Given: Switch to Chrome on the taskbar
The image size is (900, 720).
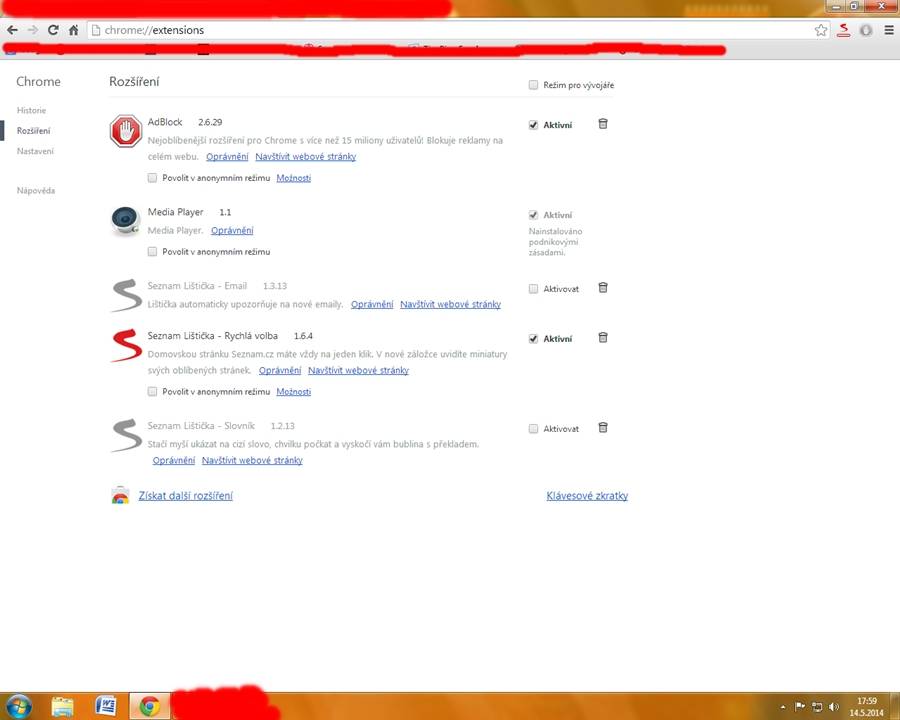Looking at the screenshot, I should 149,706.
